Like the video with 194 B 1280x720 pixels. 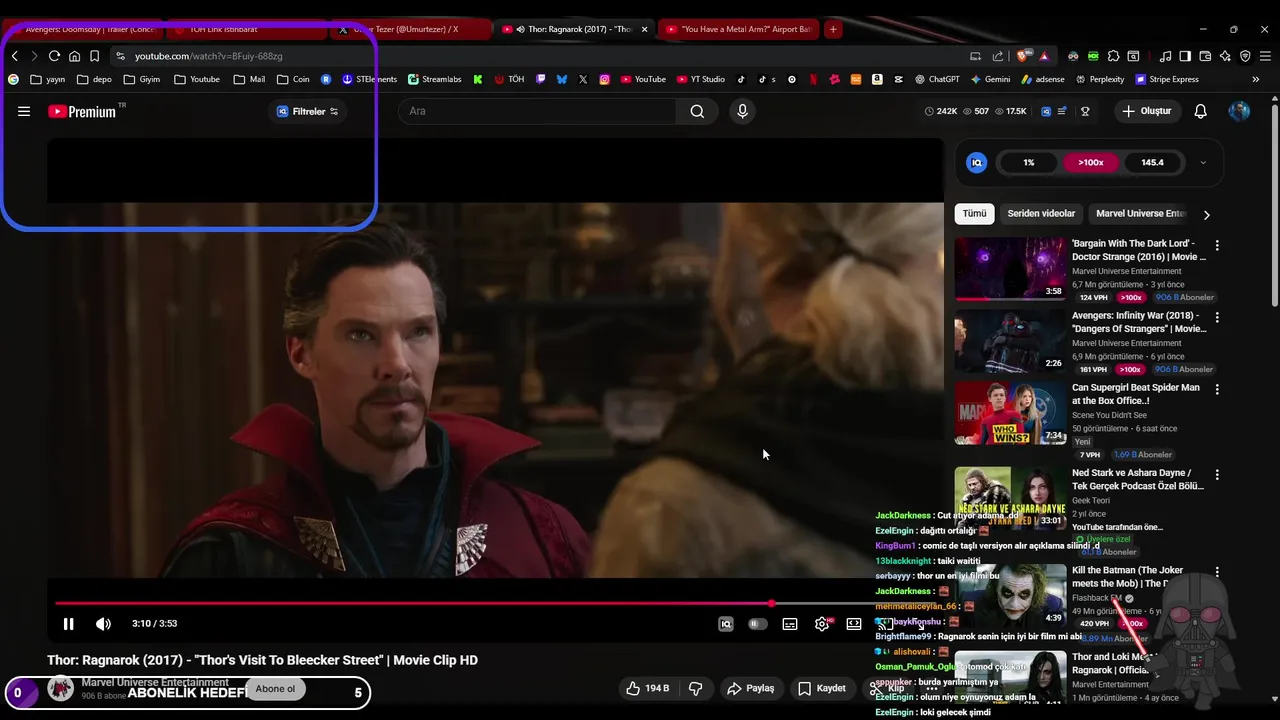tap(648, 688)
